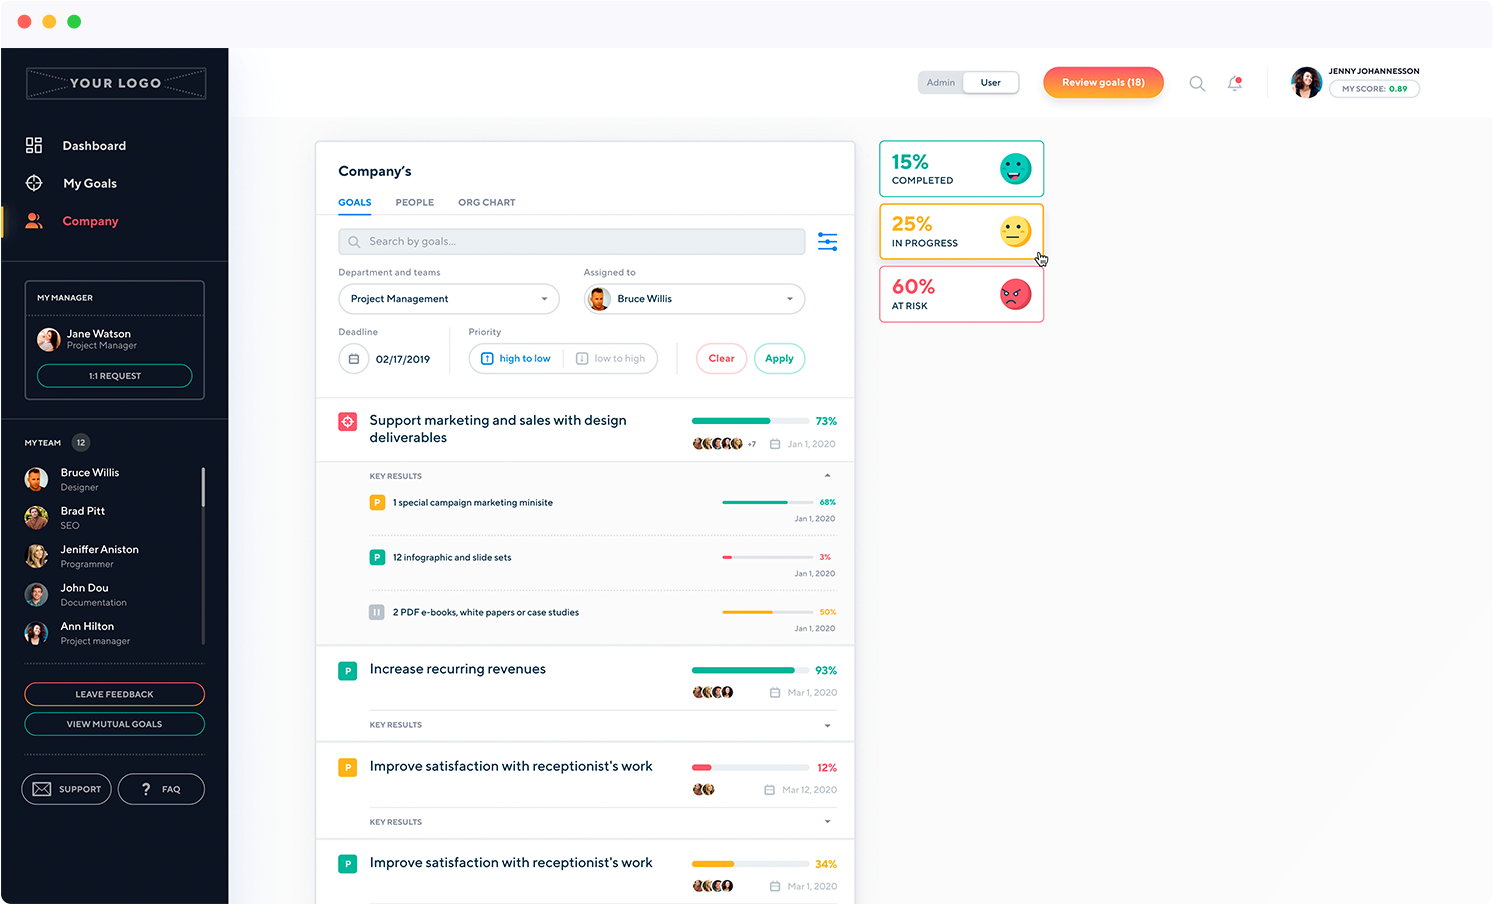
Task: Open Assigned to Bruce Willis dropdown
Action: 694,299
